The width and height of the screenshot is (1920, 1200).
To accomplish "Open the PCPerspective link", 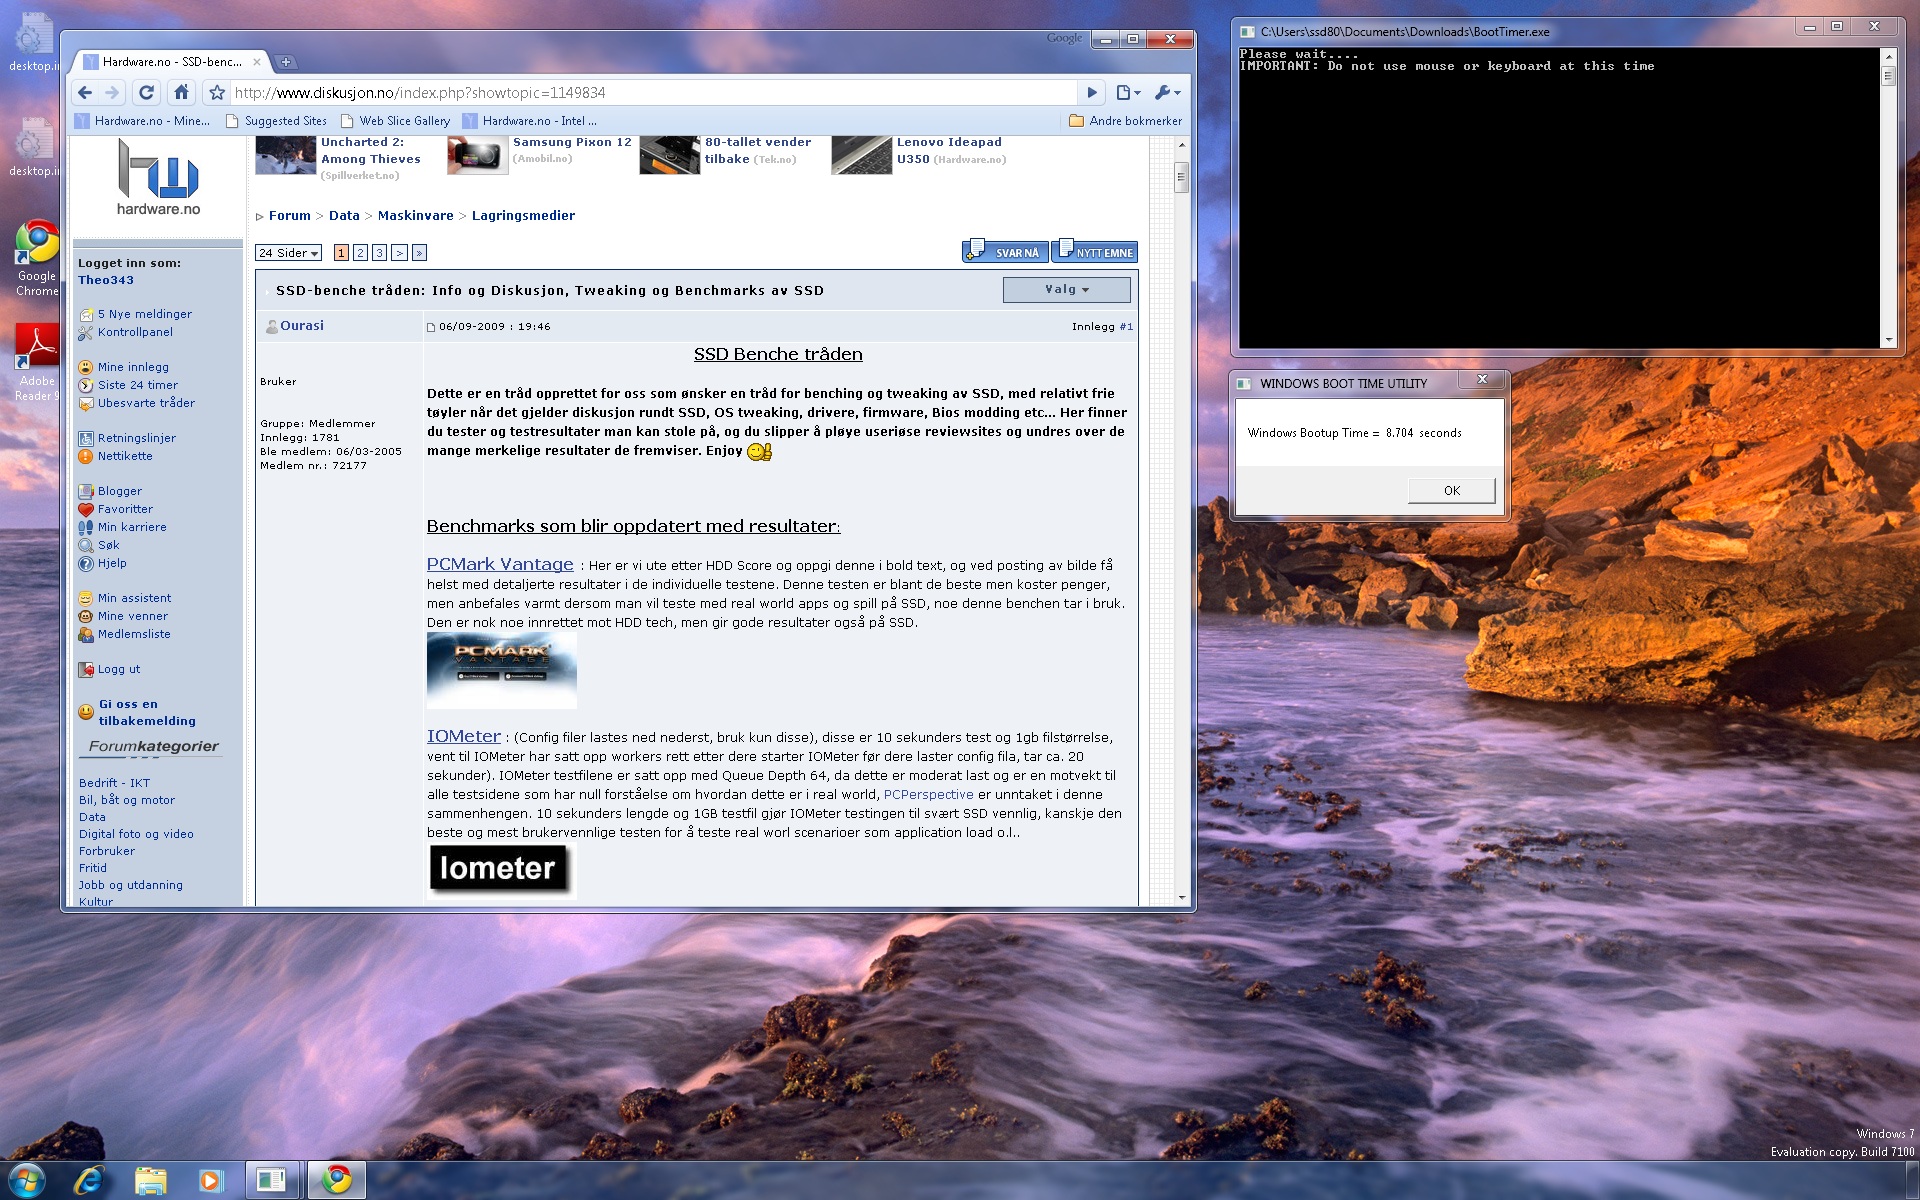I will pos(928,795).
